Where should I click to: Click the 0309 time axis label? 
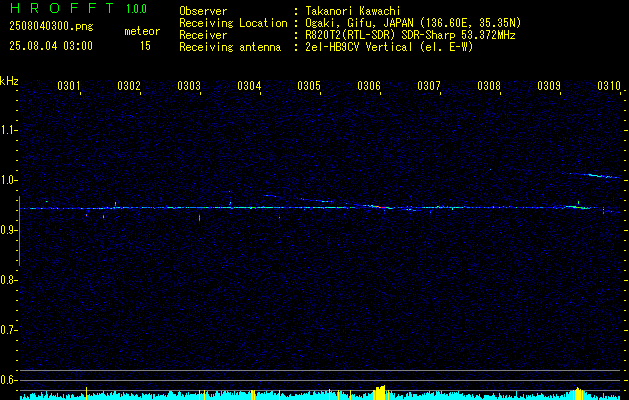[x=549, y=86]
